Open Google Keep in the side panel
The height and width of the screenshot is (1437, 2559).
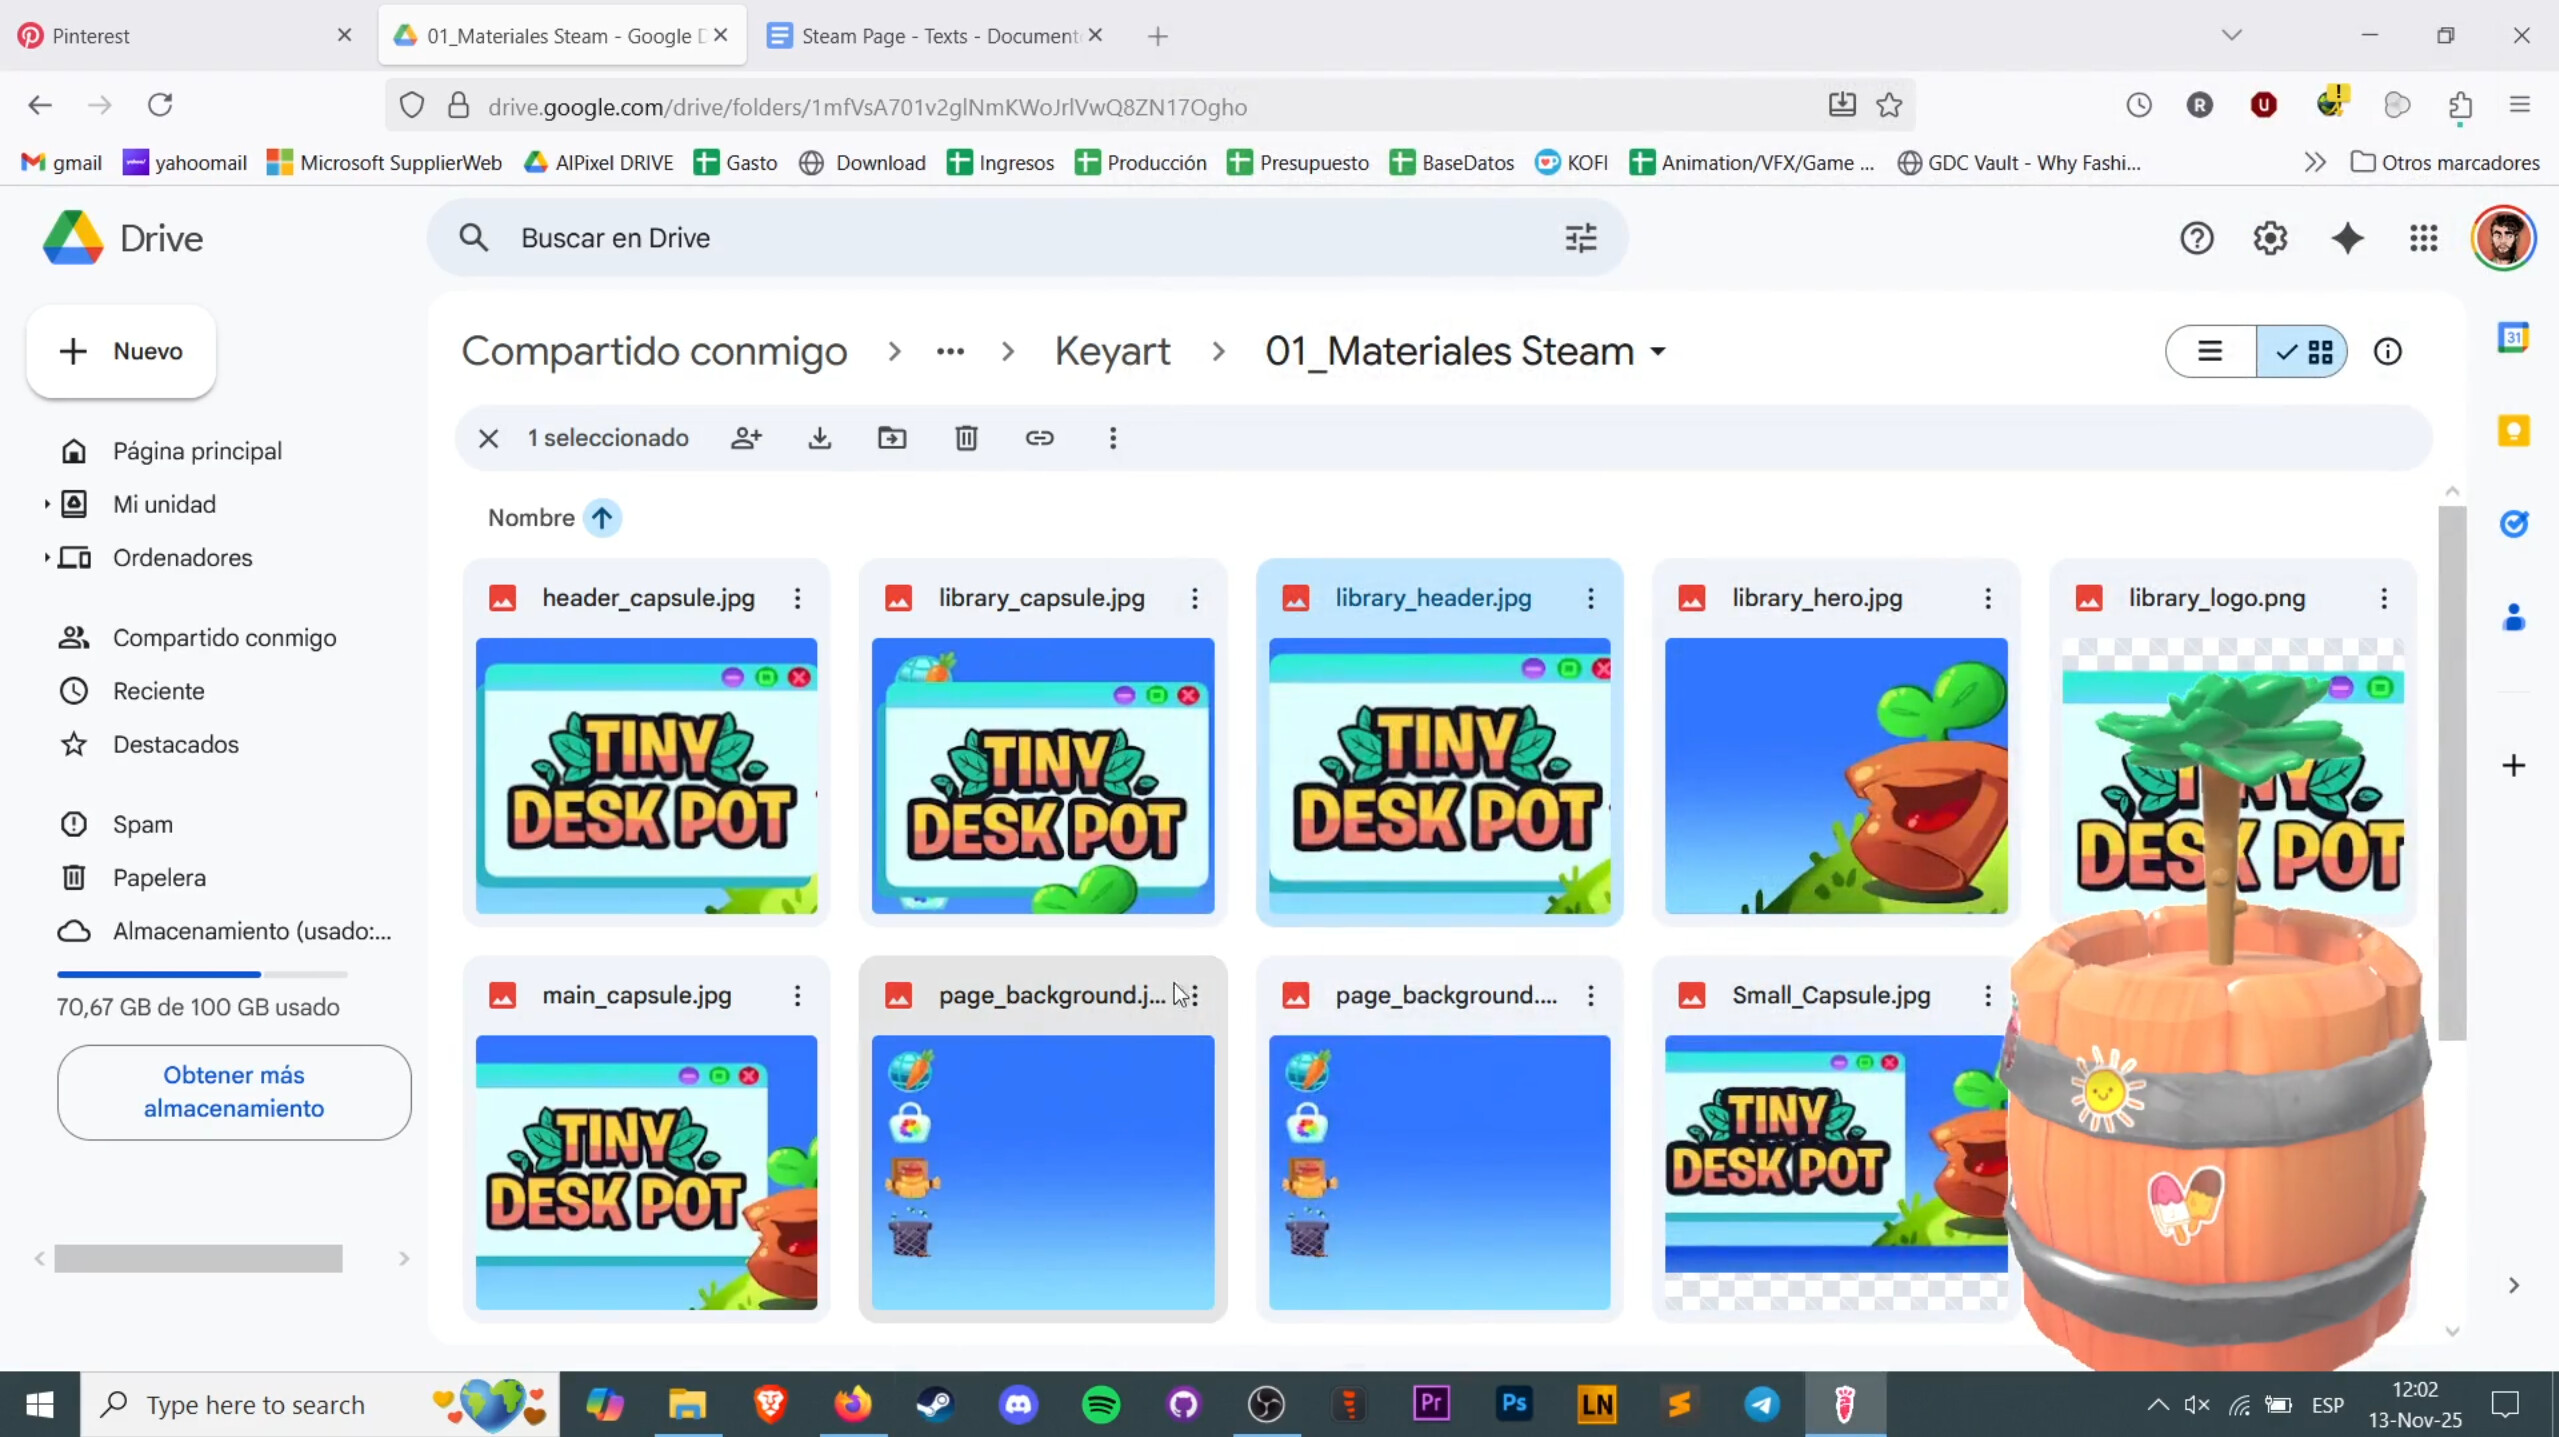(x=2514, y=429)
